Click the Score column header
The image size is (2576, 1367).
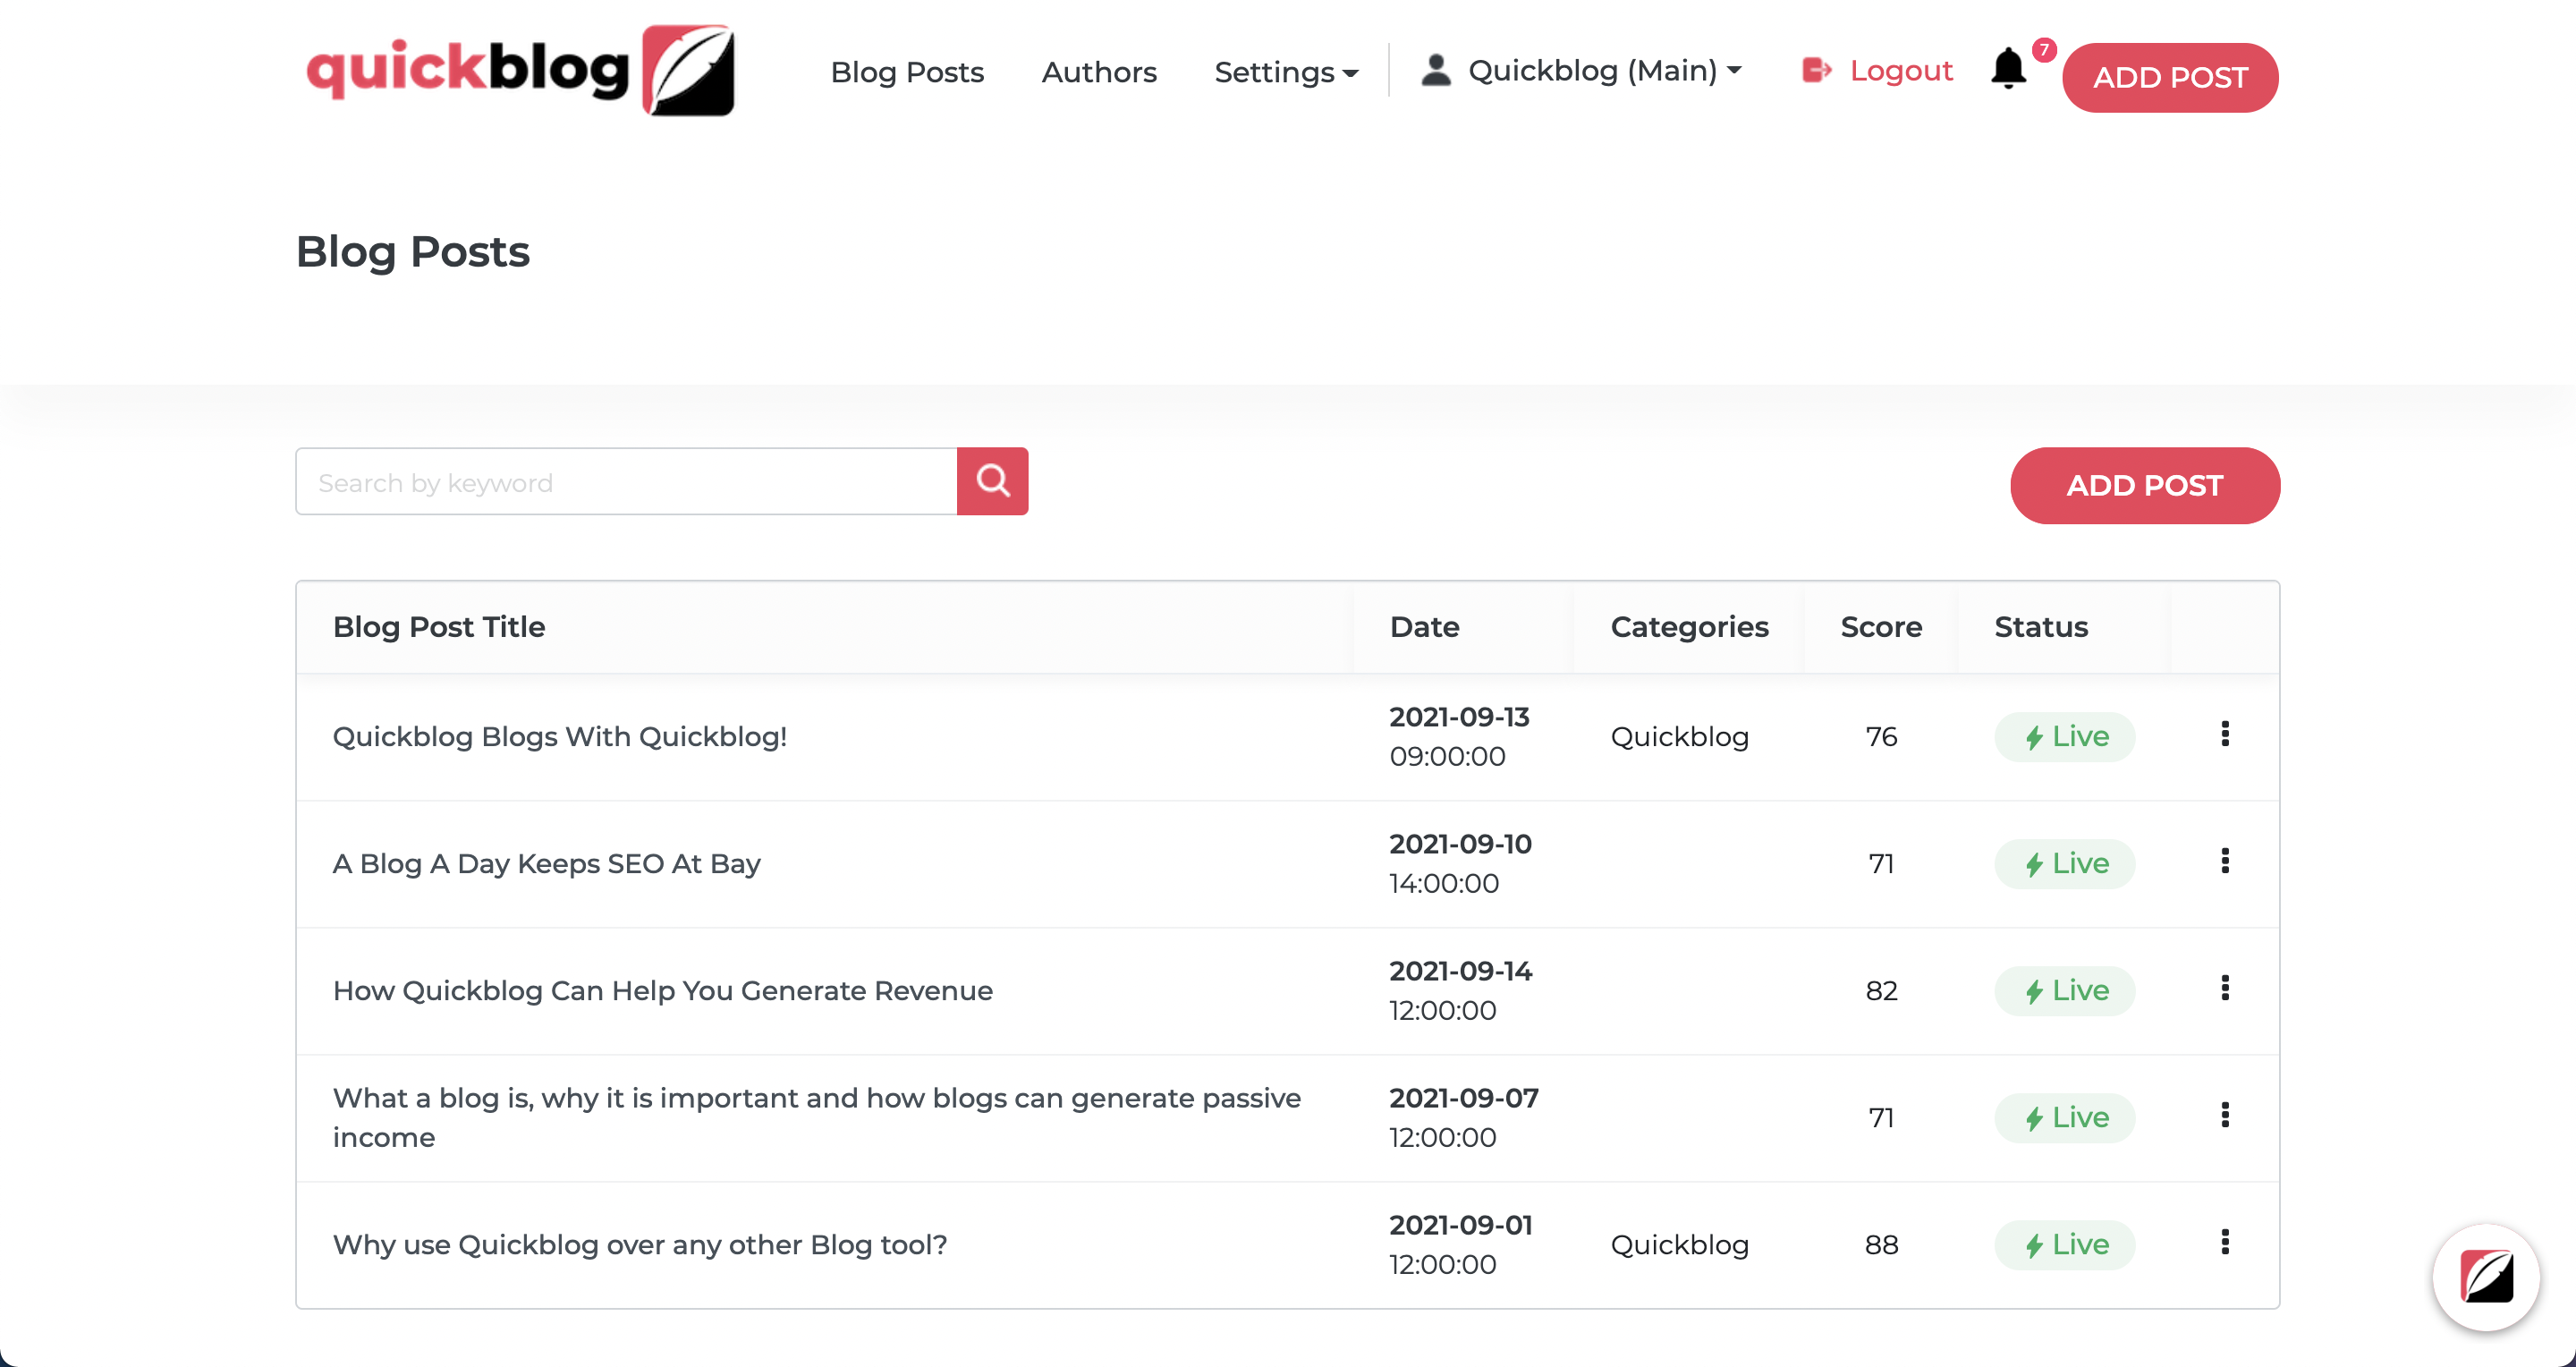tap(1881, 627)
